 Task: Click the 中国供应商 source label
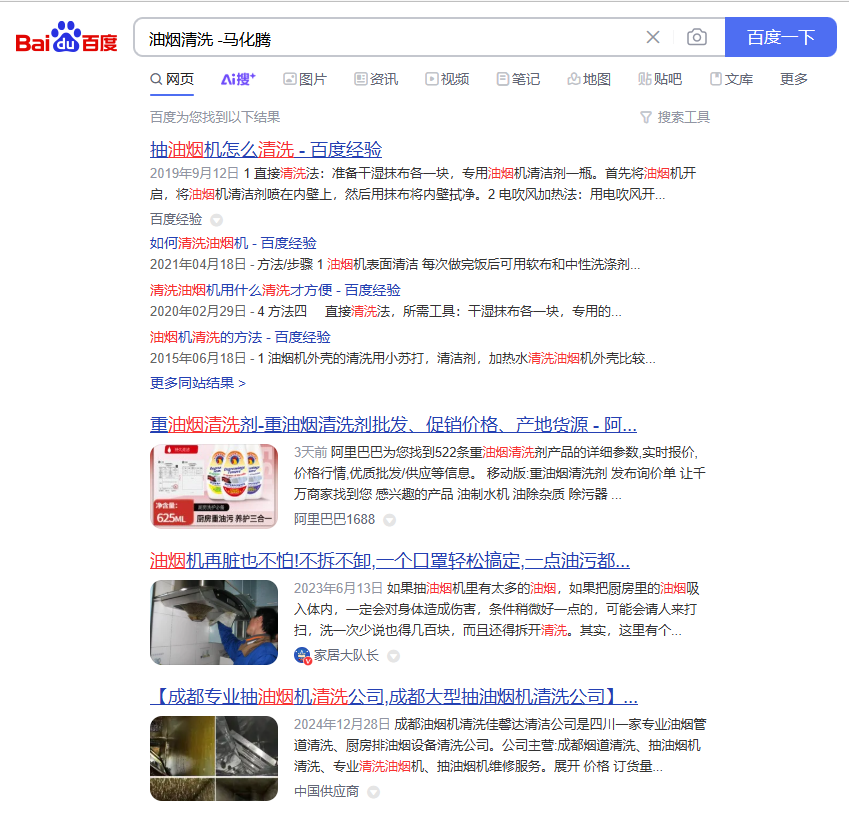coord(326,791)
